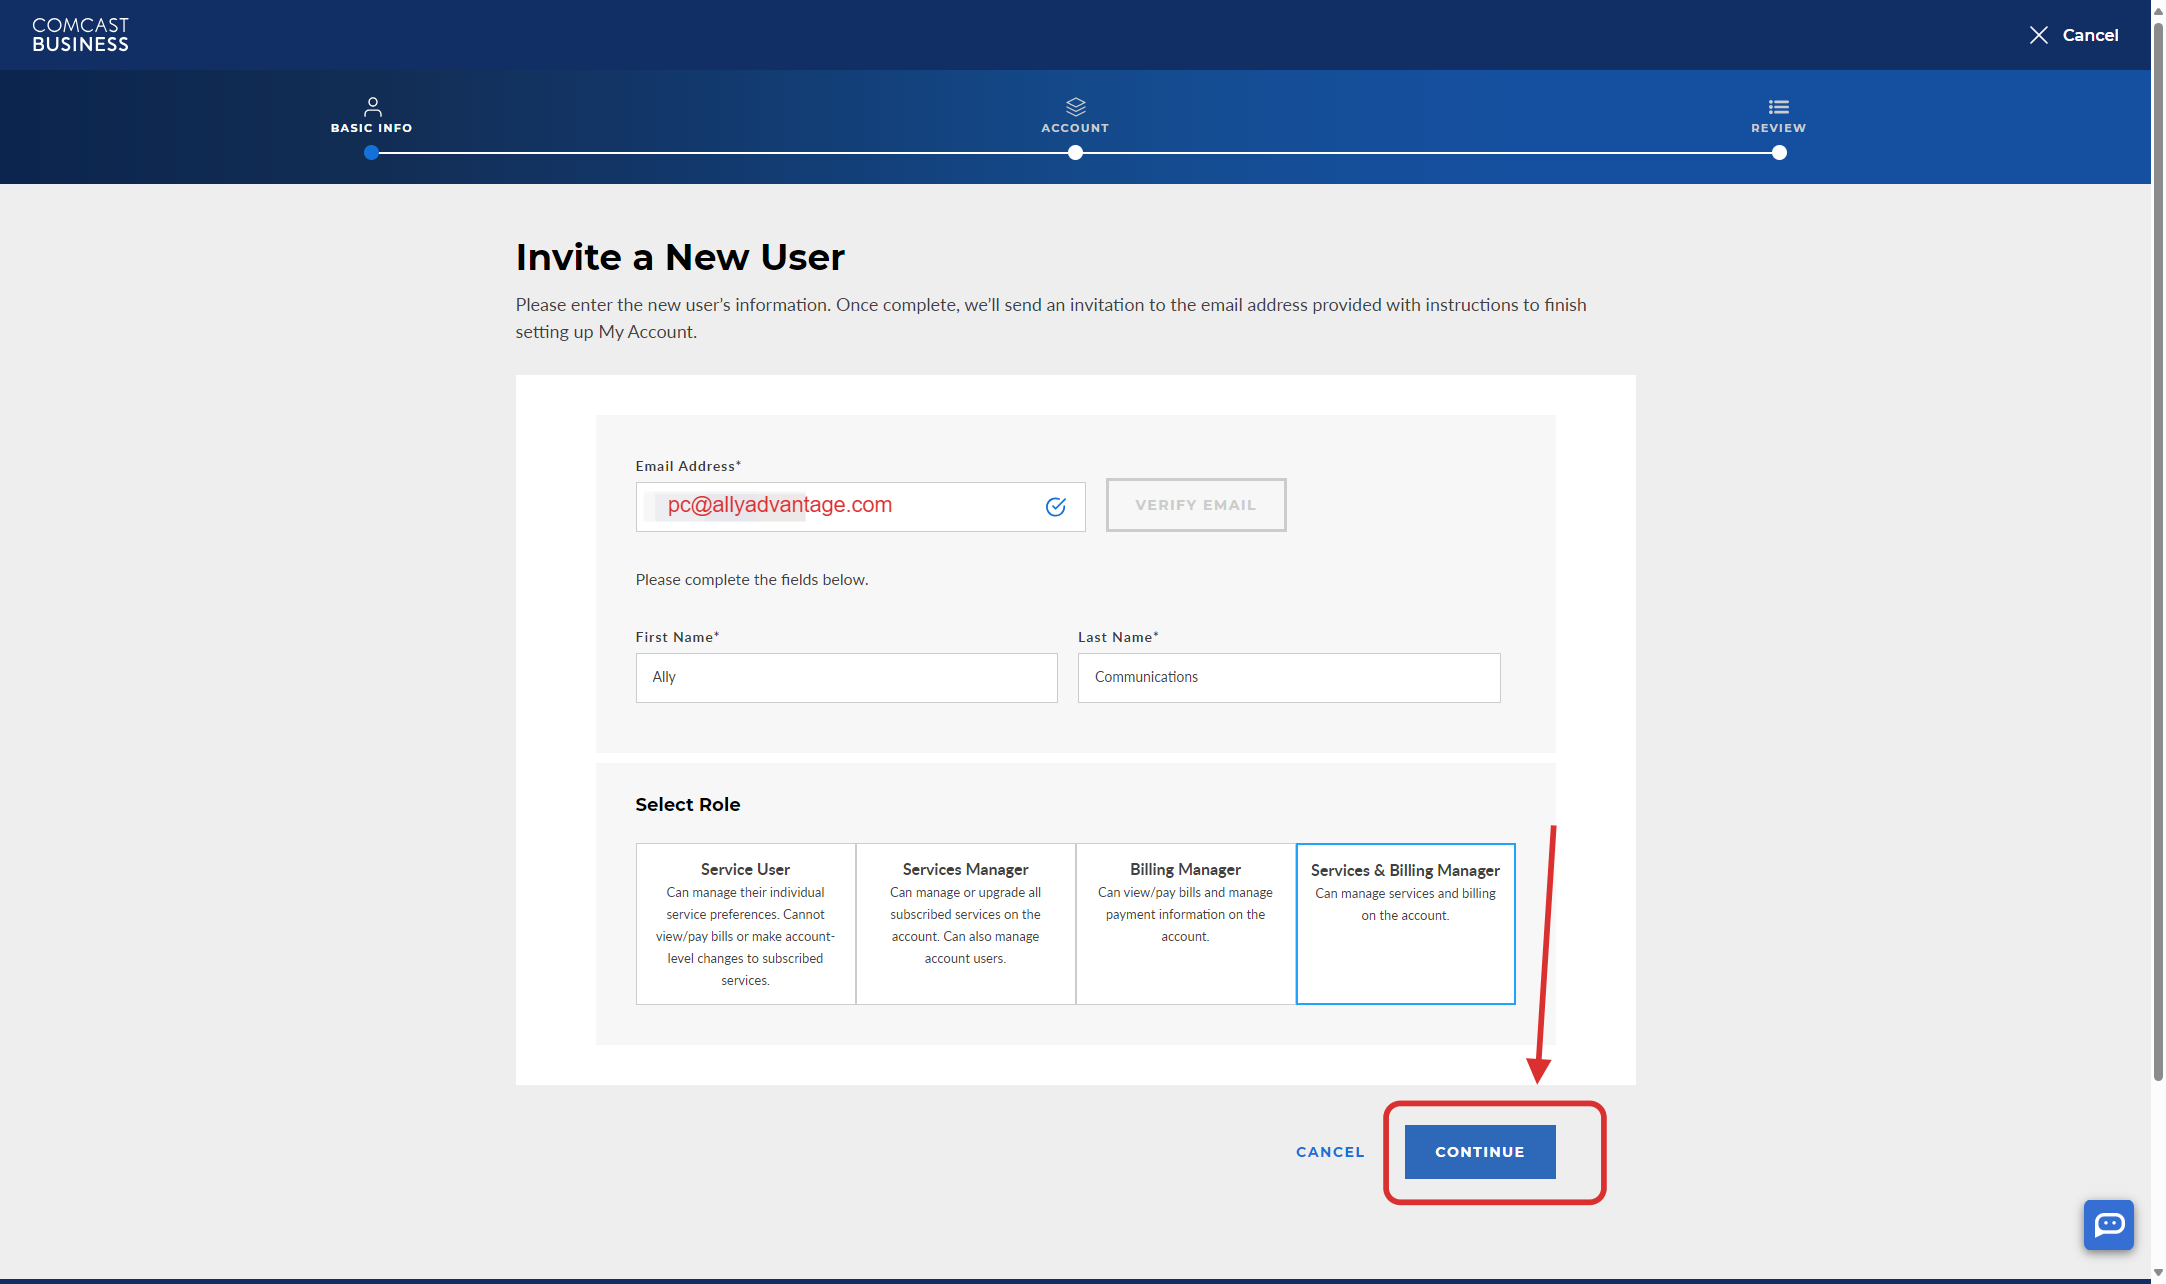Image resolution: width=2166 pixels, height=1284 pixels.
Task: Click the 'Email Address*' field label
Action: click(688, 466)
